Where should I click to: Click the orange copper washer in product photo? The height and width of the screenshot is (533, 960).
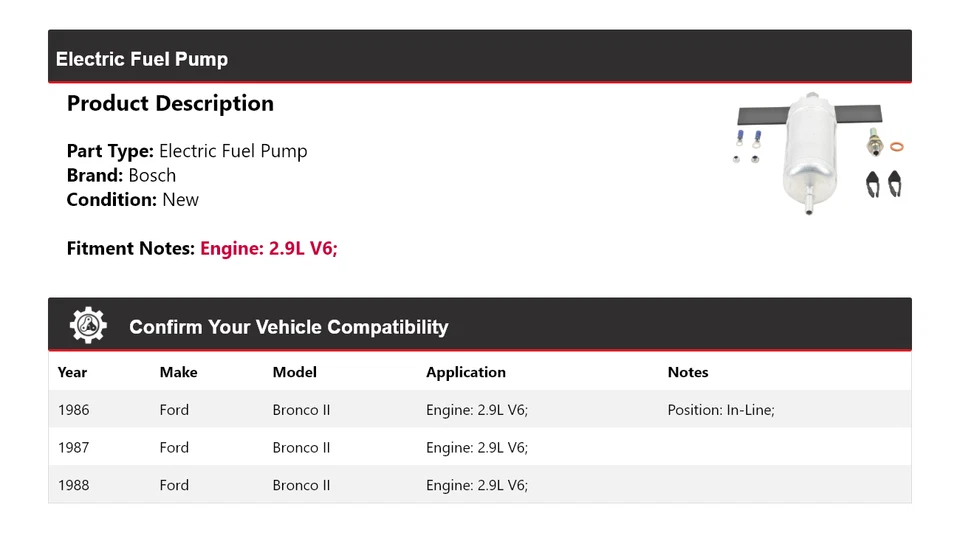pyautogui.click(x=897, y=147)
